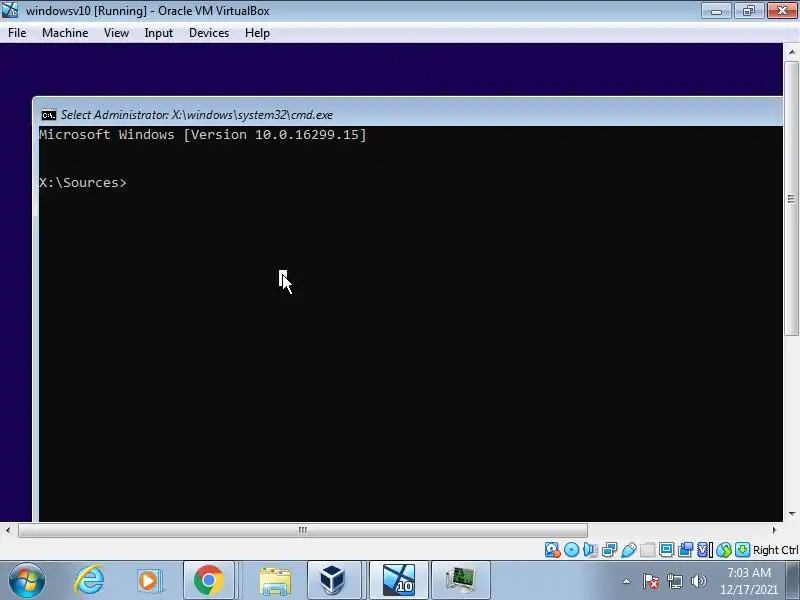800x600 pixels.
Task: Click the display status icon
Action: pos(666,549)
